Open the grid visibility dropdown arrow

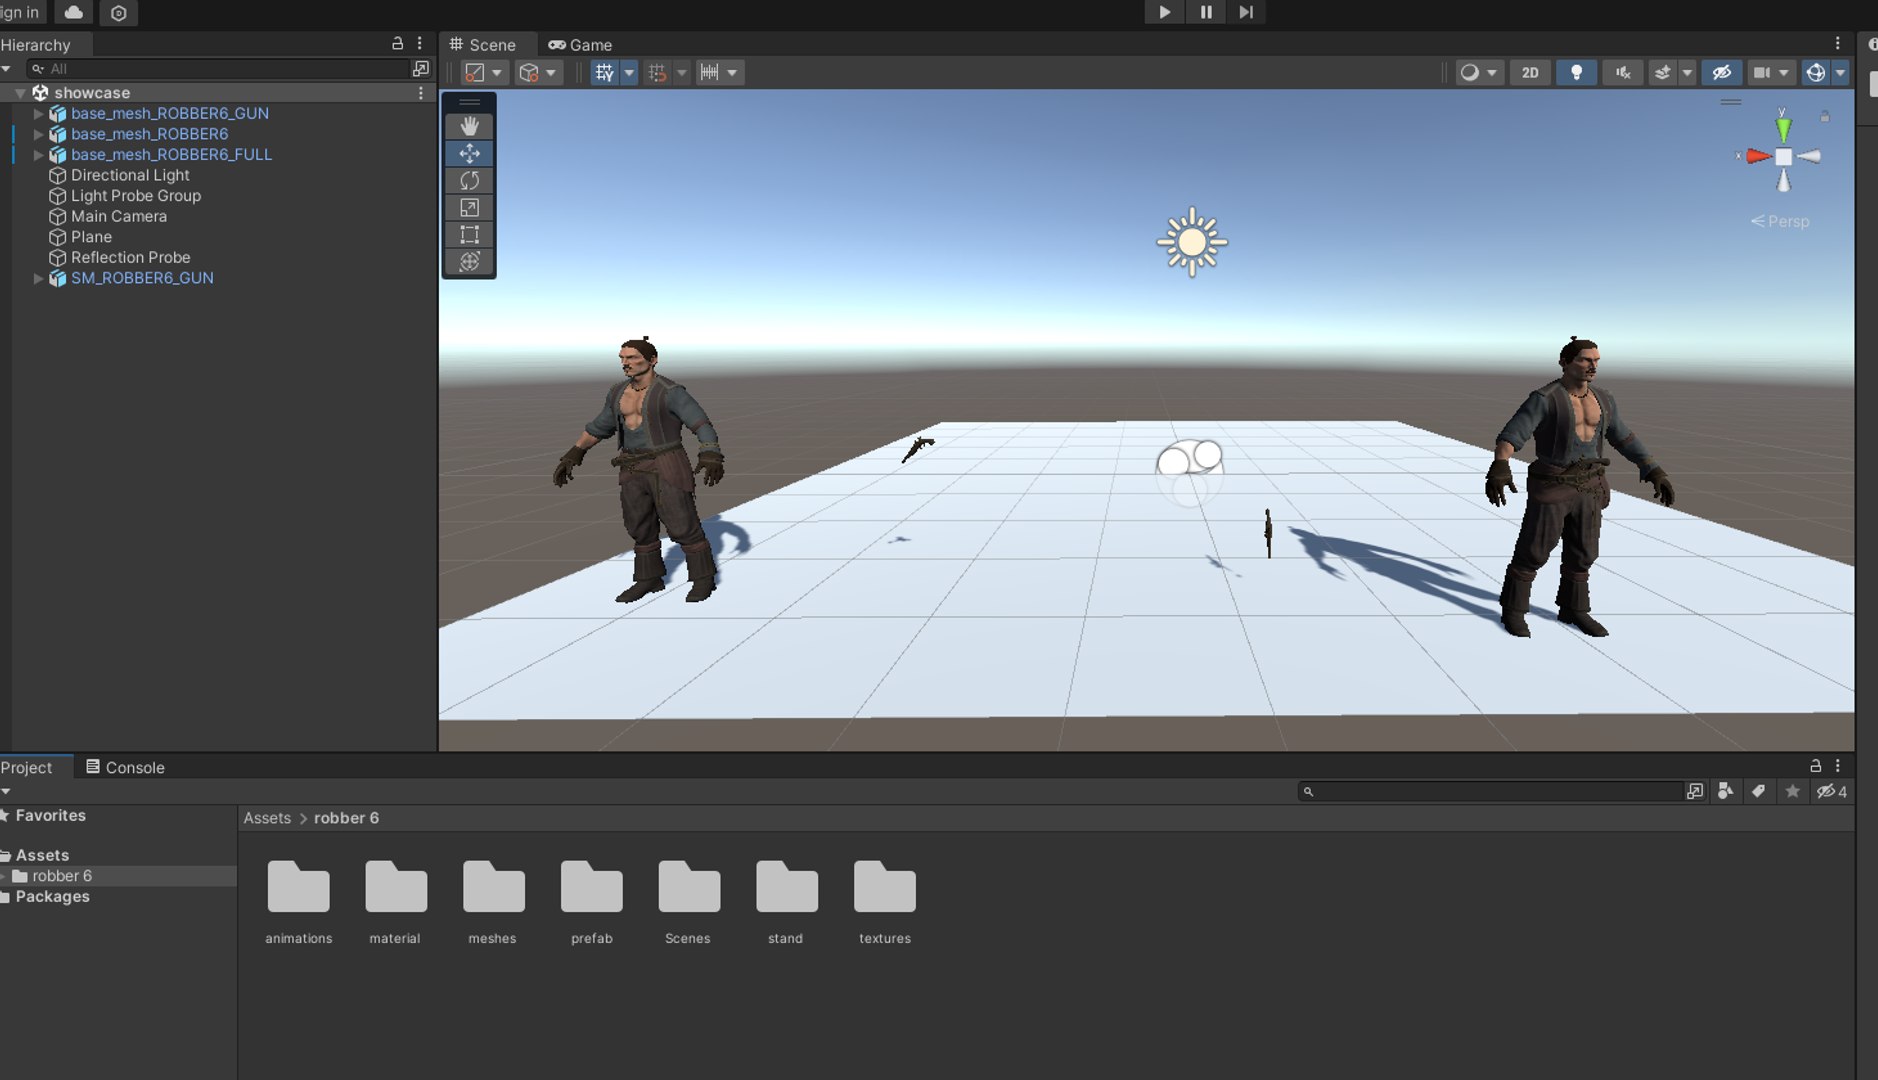[x=629, y=72]
